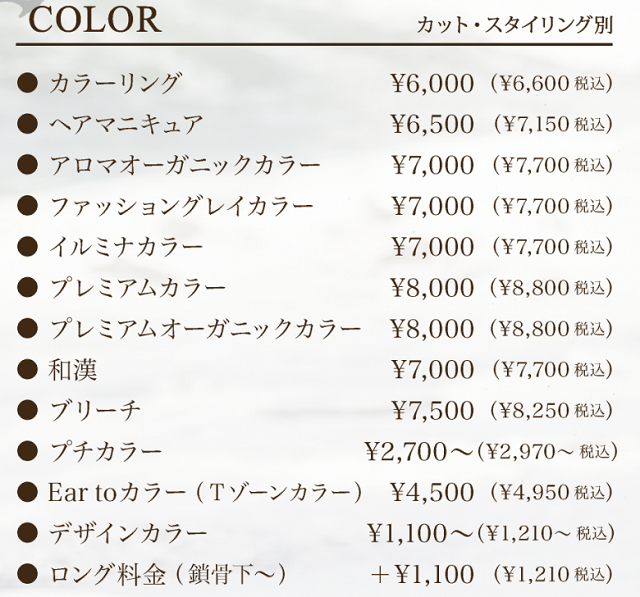Click the COLOR section heading

(x=95, y=20)
